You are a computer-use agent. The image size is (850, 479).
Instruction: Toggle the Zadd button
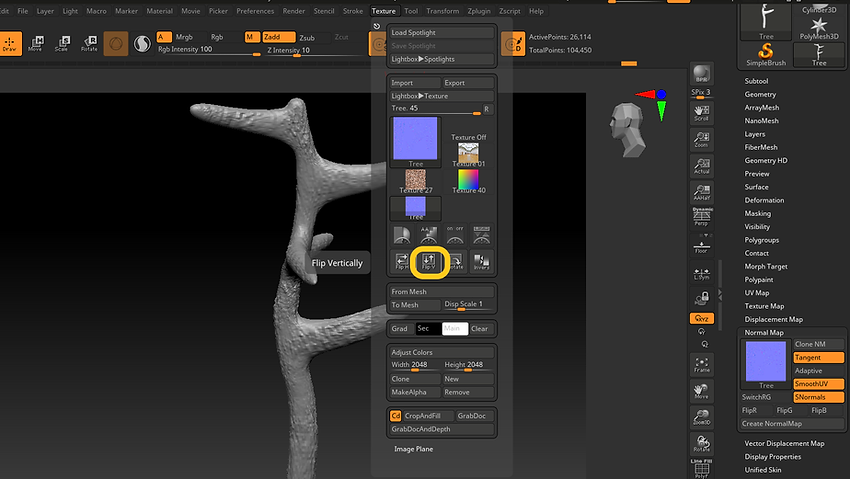pyautogui.click(x=279, y=37)
